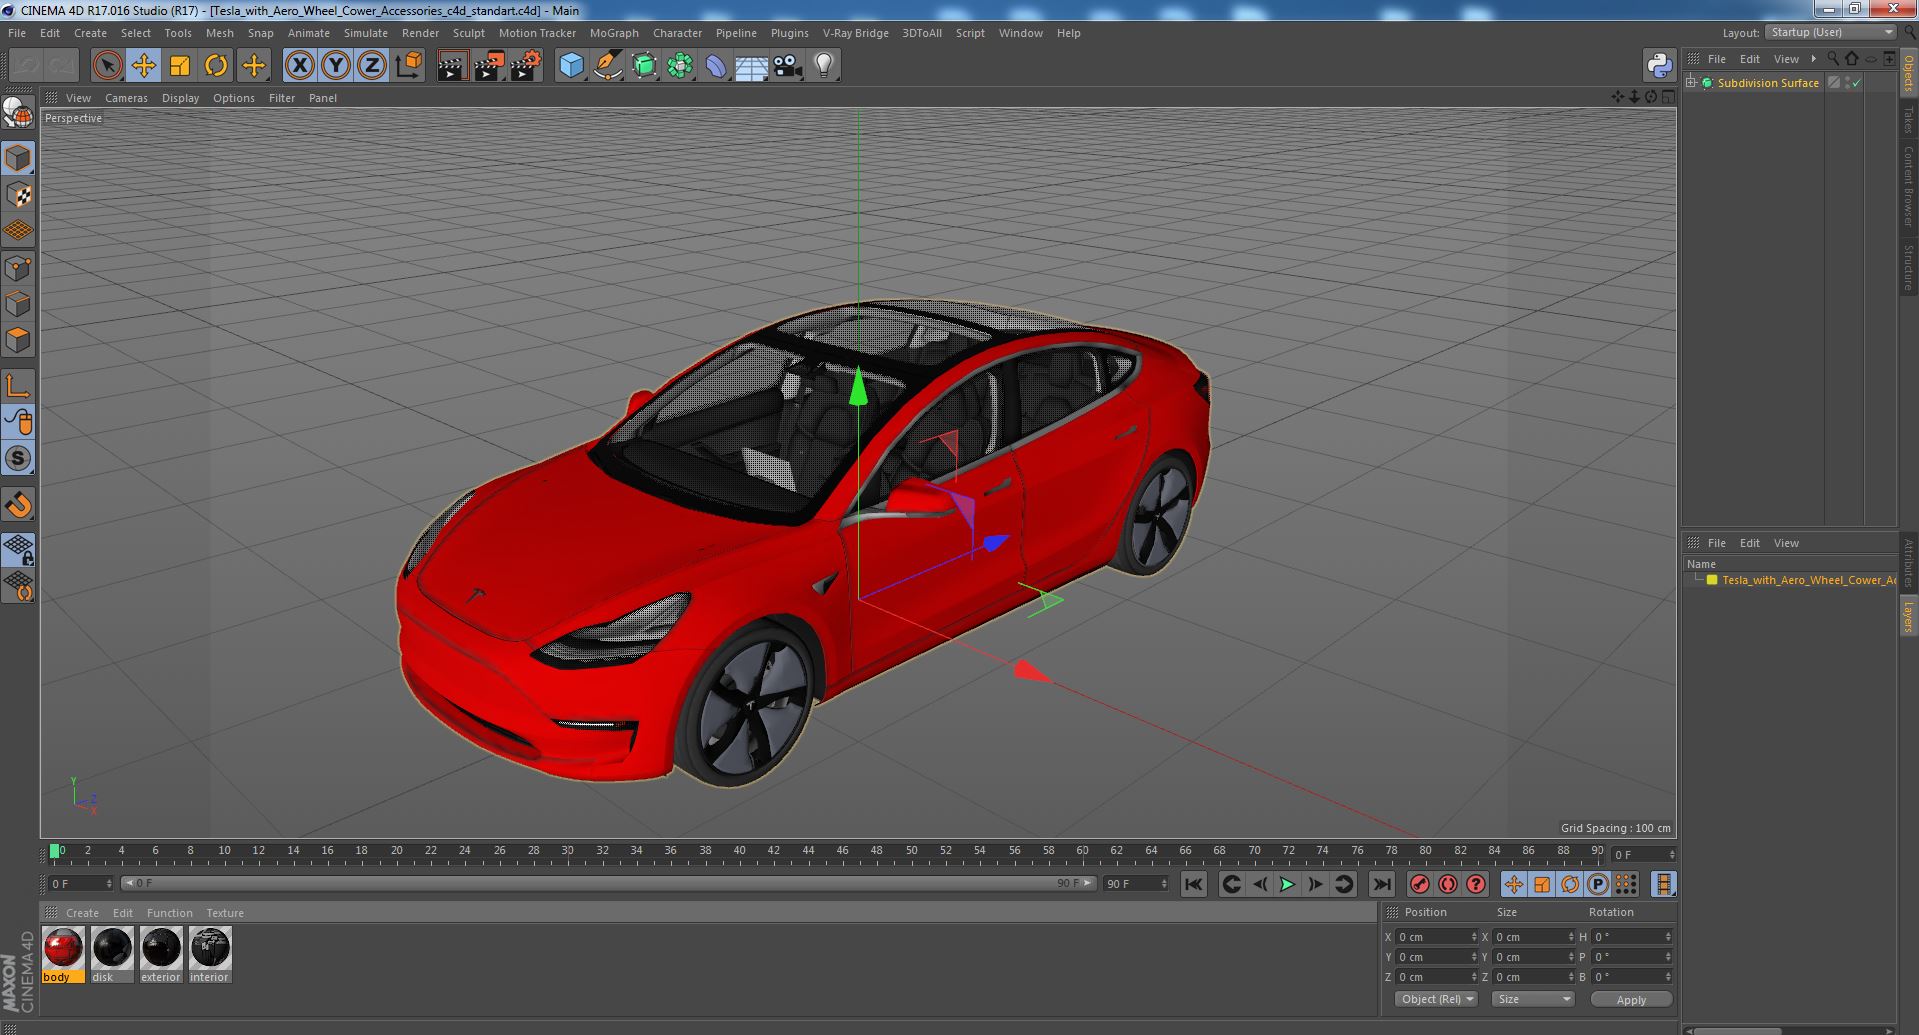The height and width of the screenshot is (1035, 1919).
Task: Toggle Subdivision Surface visibility dots
Action: 1847,83
